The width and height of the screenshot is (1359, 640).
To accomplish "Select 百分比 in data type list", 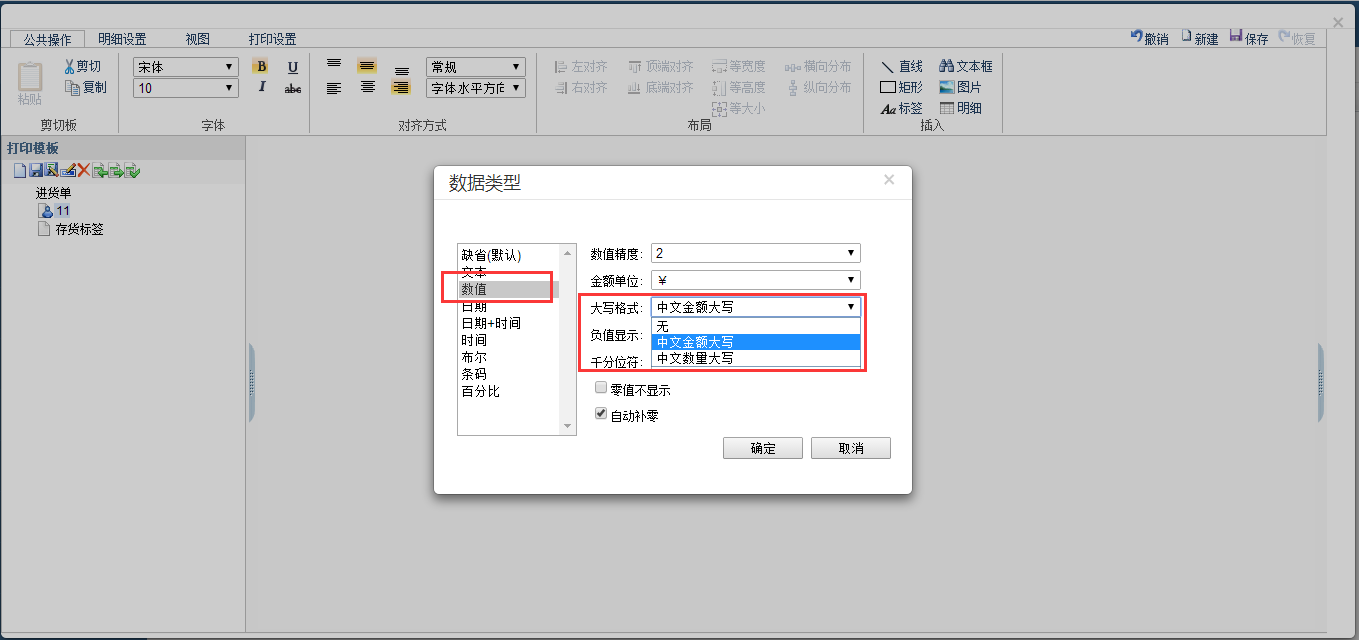I will 480,391.
